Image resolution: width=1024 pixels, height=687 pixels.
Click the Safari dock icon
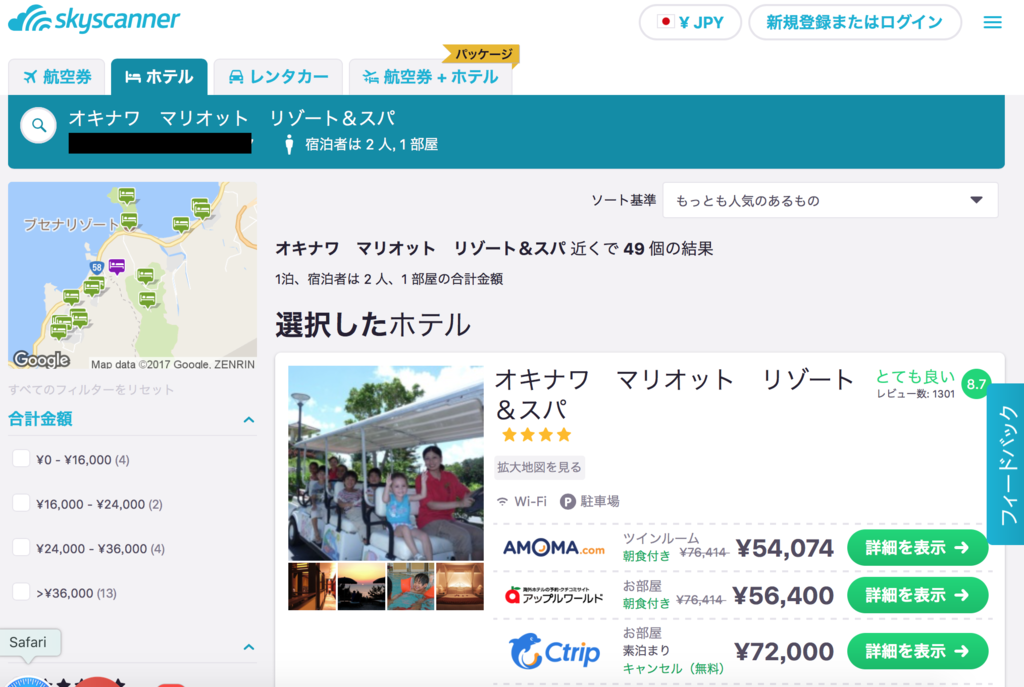(x=27, y=681)
